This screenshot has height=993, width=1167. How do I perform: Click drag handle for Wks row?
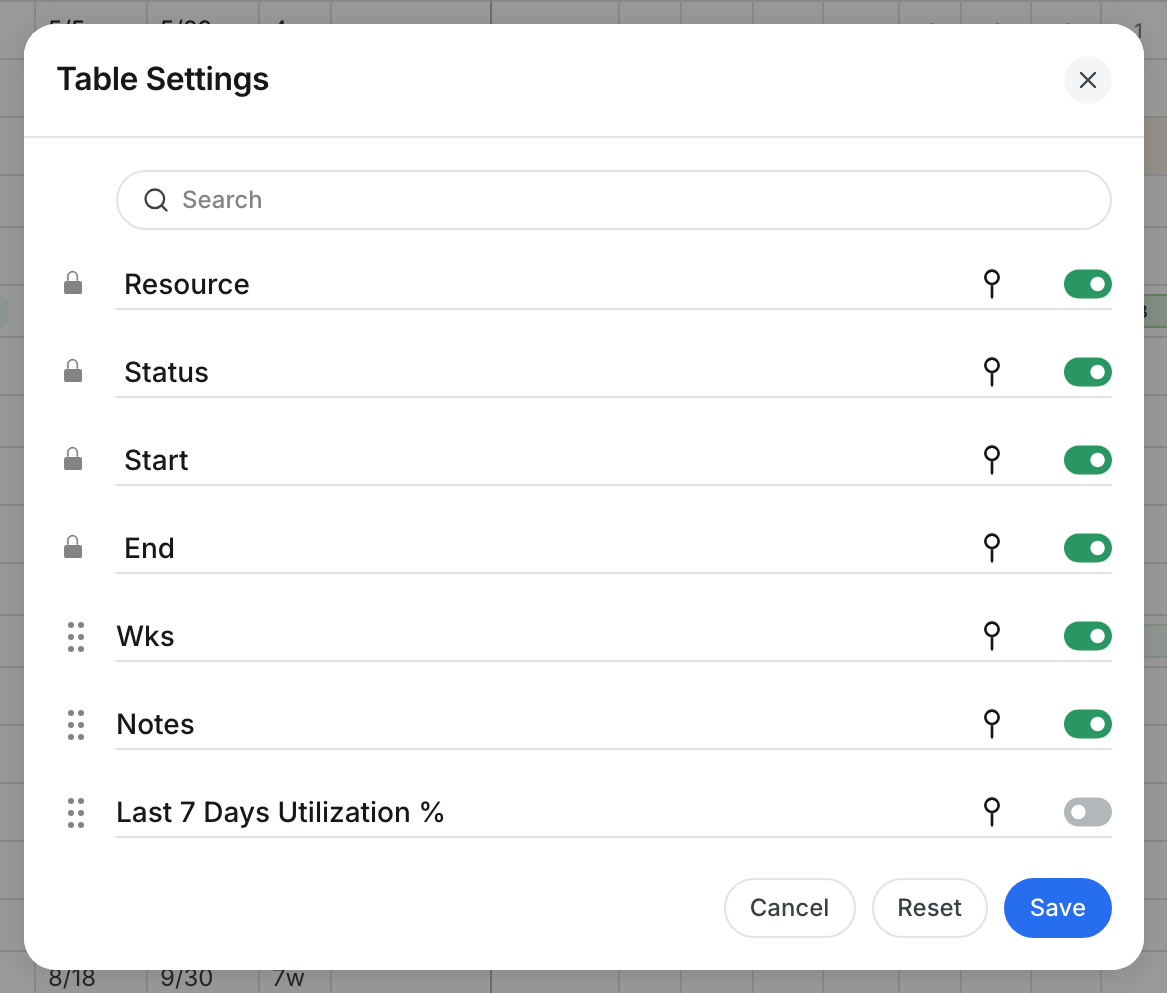click(x=76, y=636)
